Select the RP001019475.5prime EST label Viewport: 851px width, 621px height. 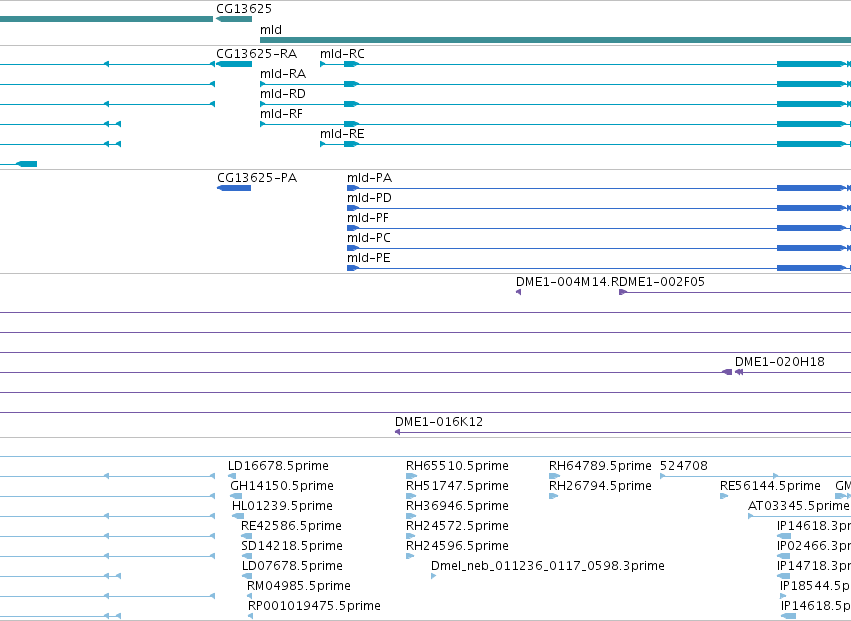(x=314, y=607)
